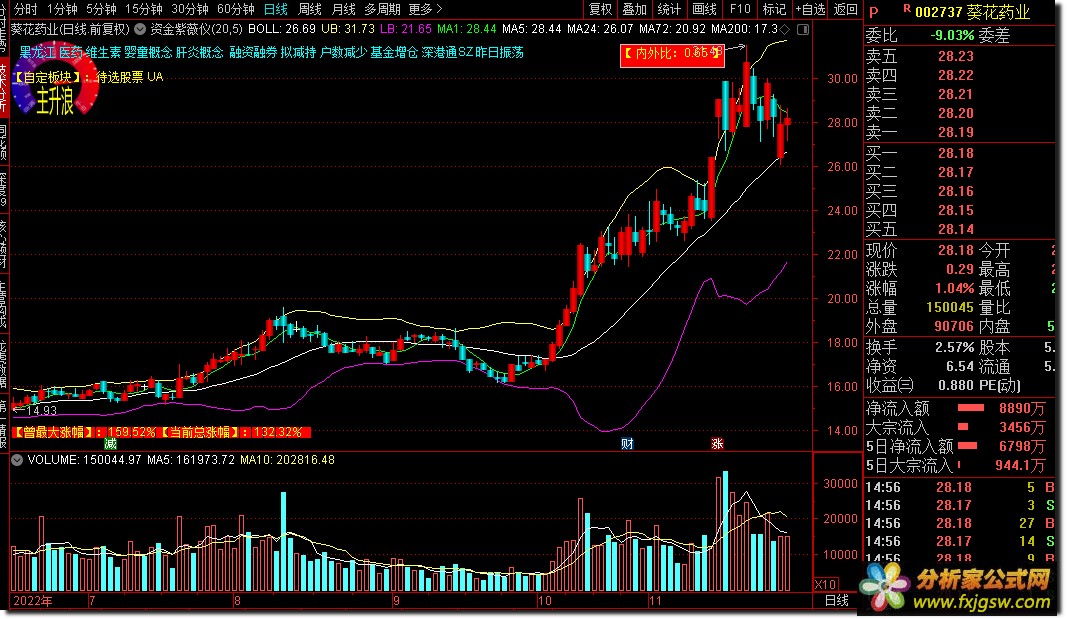The image size is (1067, 619).
Task: Click the 减 event marker on chart
Action: pos(110,444)
